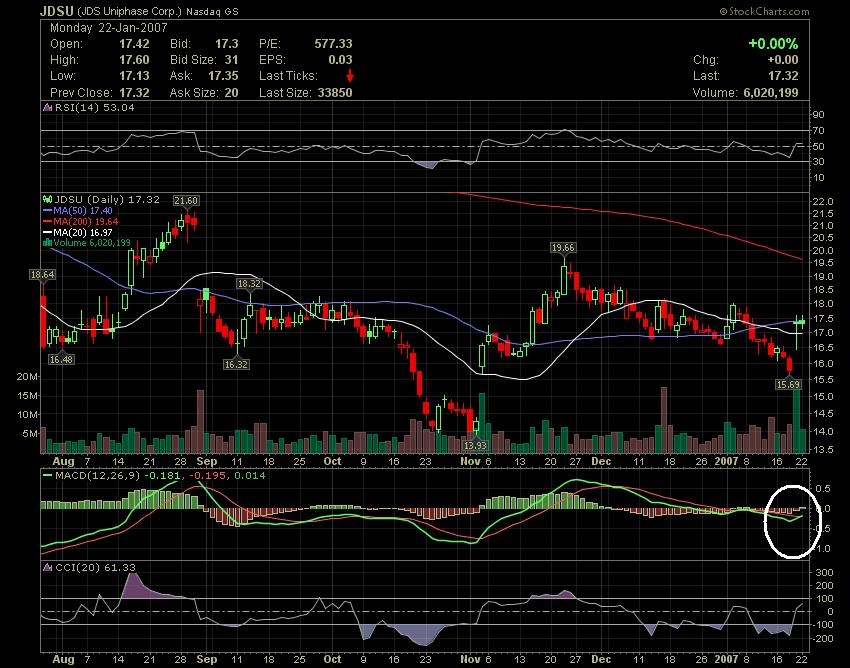The height and width of the screenshot is (668, 850).
Task: Click the 19.66 price high callout
Action: (x=563, y=248)
